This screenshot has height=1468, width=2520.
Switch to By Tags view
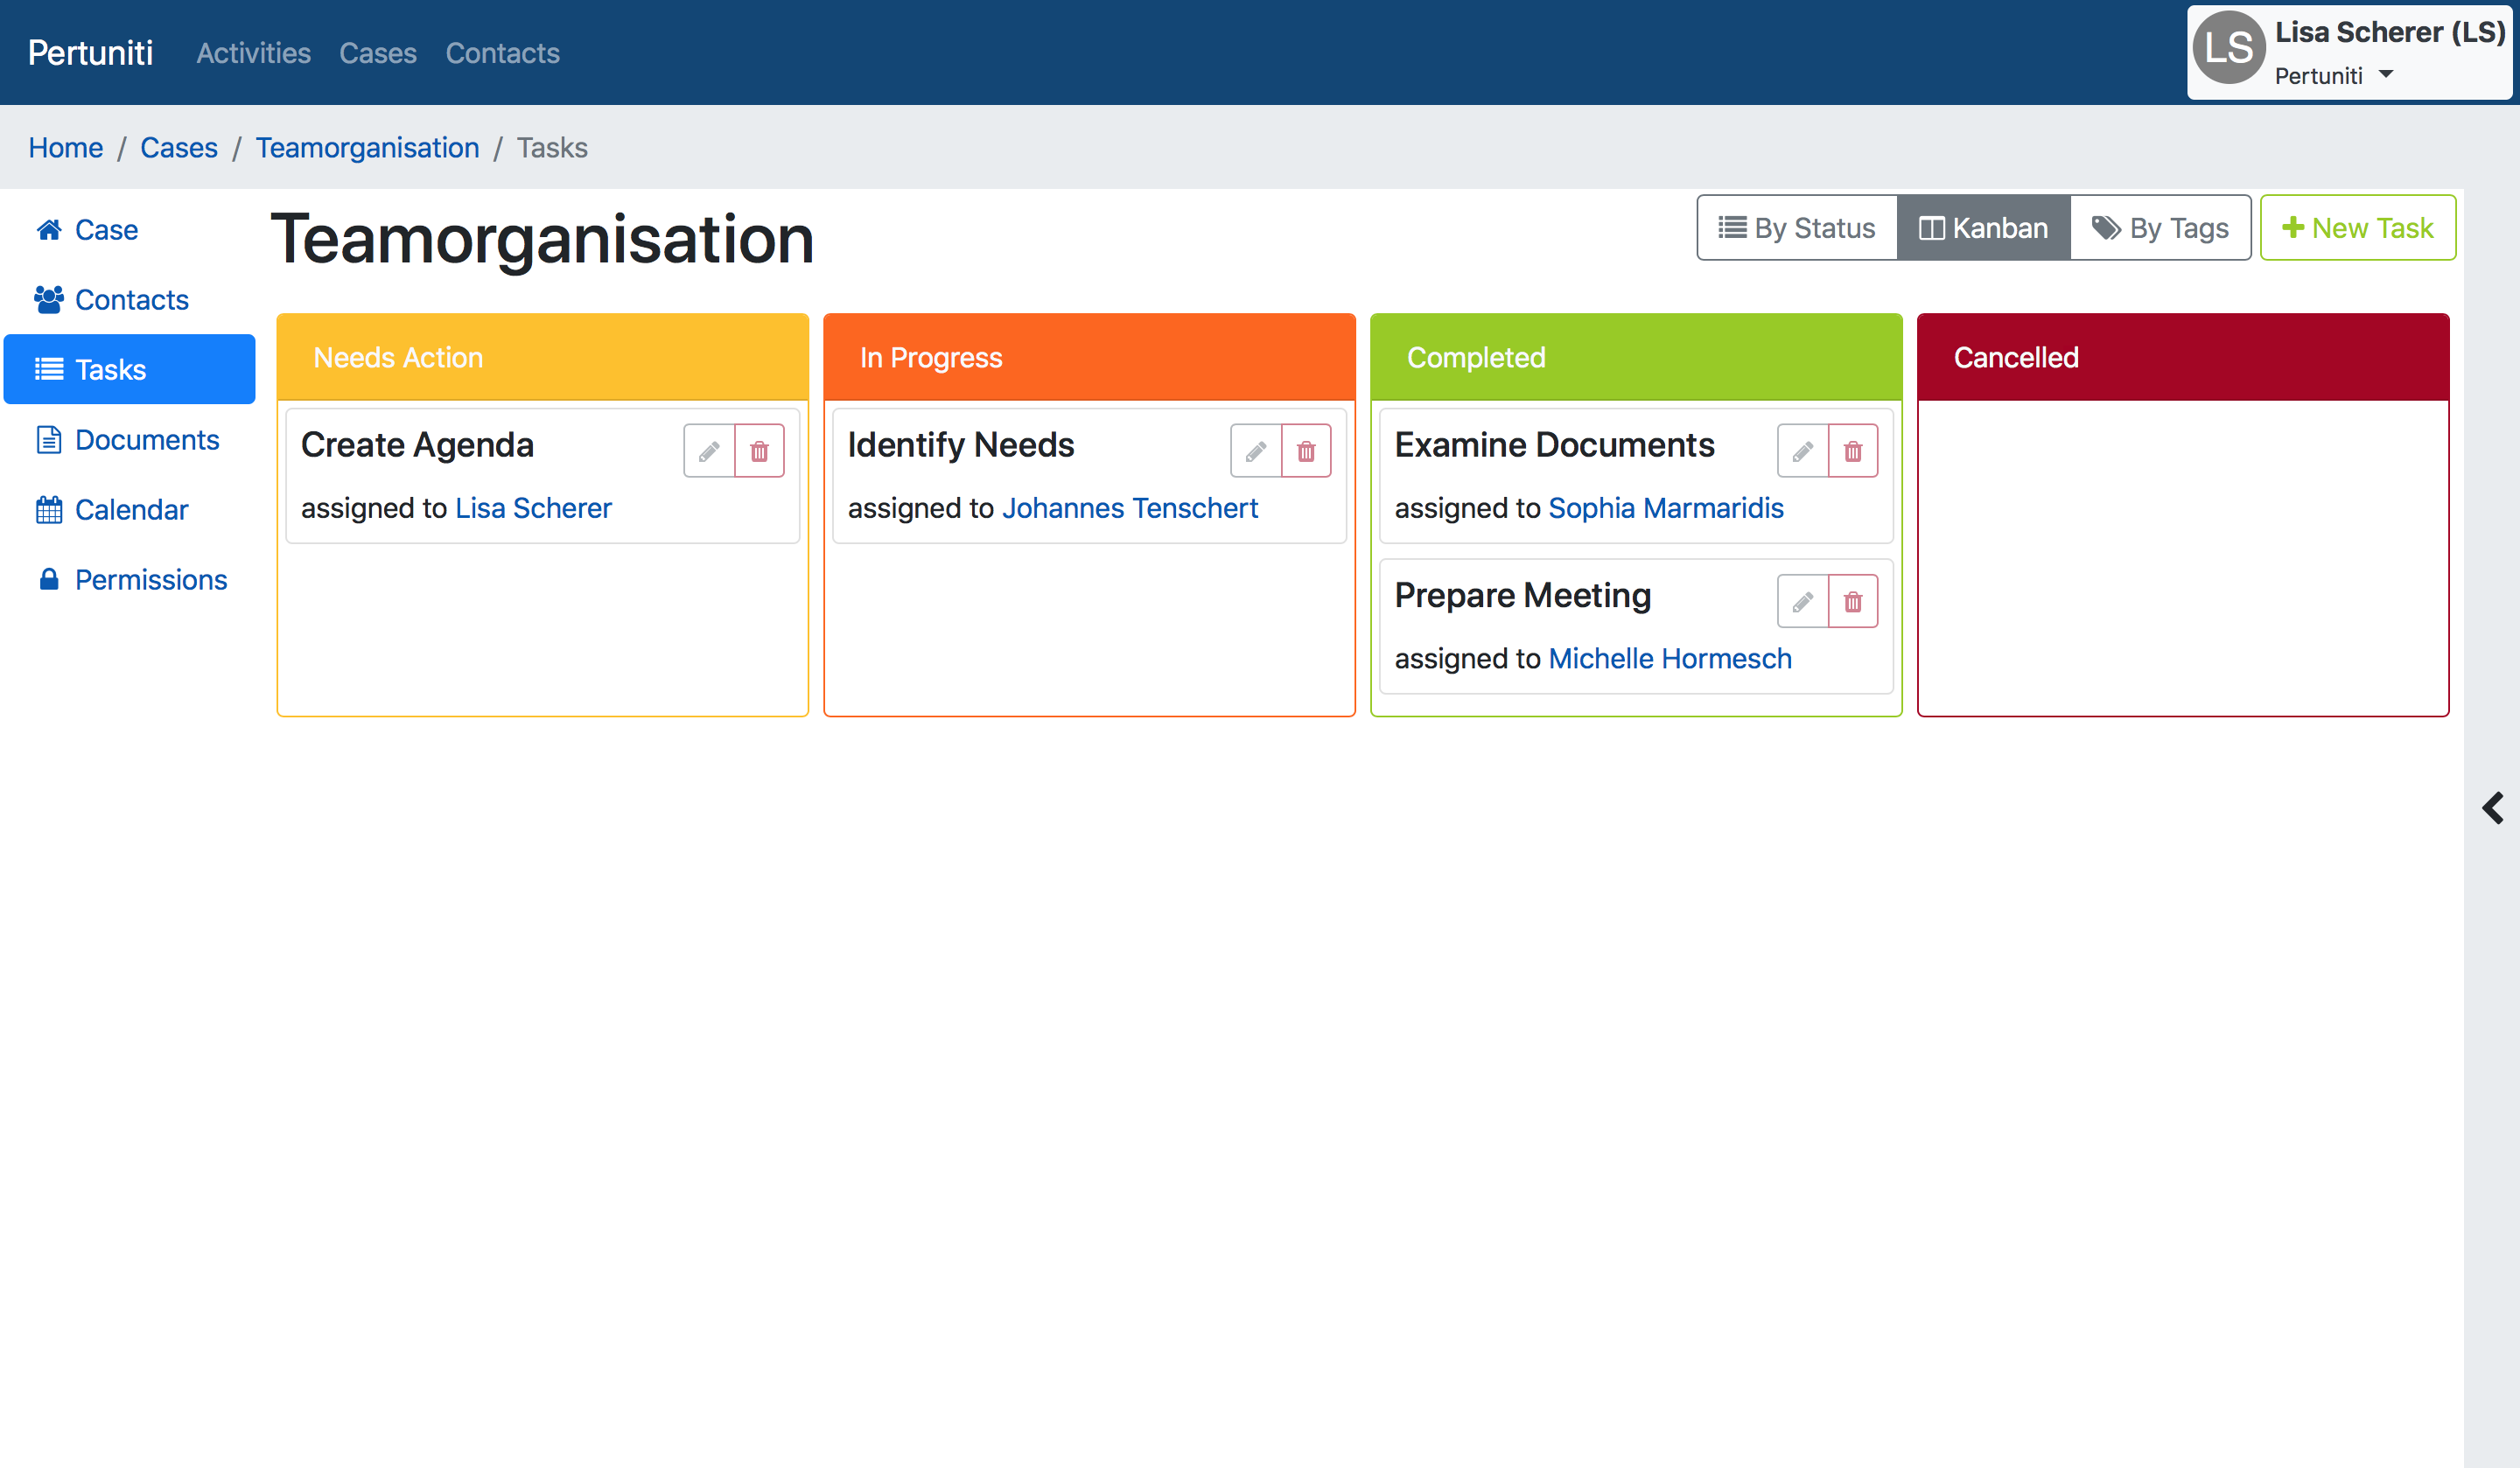[x=2160, y=228]
